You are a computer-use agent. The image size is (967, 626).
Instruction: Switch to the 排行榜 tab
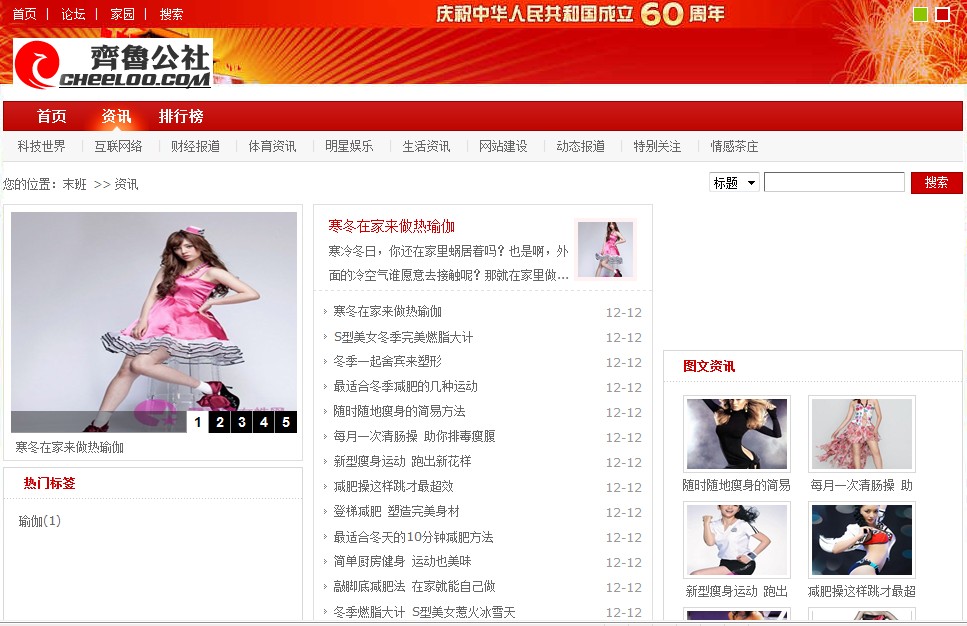181,116
